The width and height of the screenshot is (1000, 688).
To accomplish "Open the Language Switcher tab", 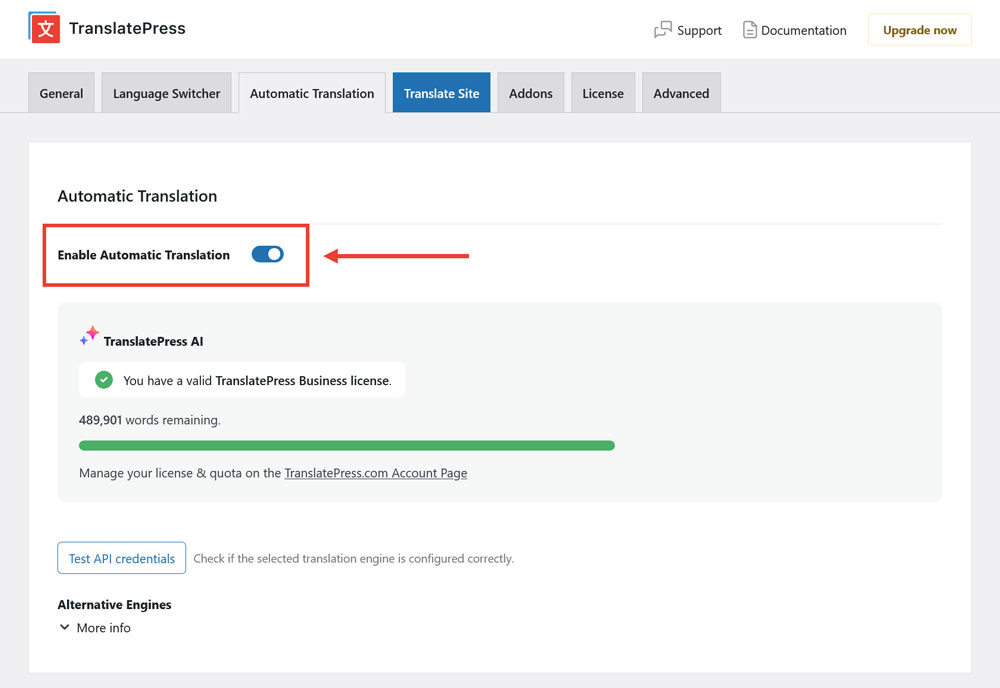I will 166,92.
